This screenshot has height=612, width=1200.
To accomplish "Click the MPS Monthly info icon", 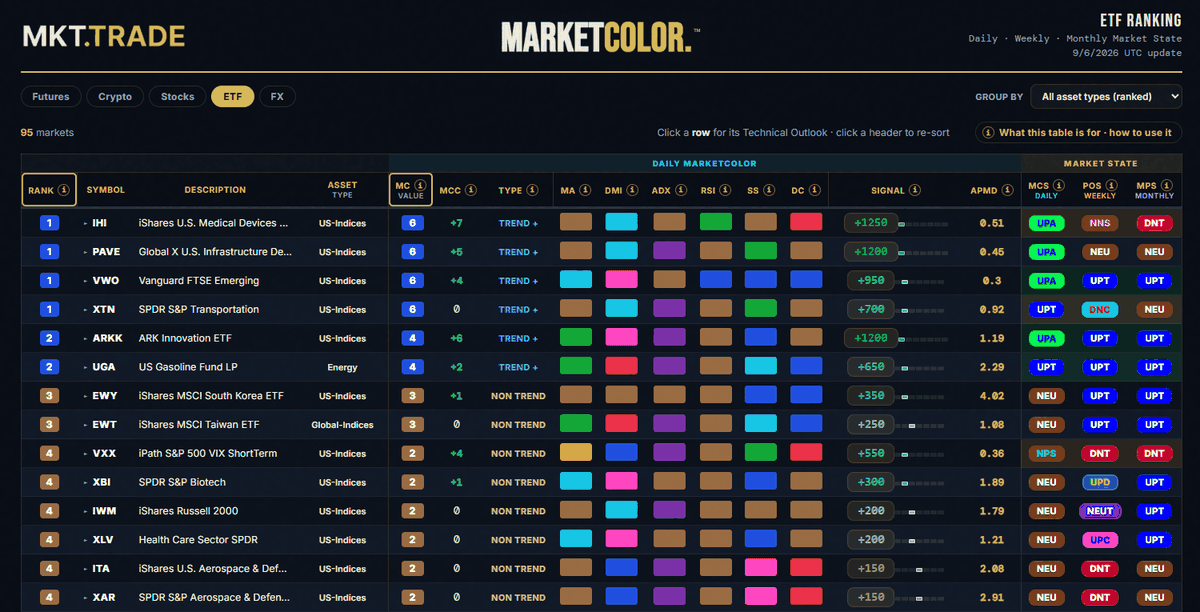I will click(x=1166, y=186).
